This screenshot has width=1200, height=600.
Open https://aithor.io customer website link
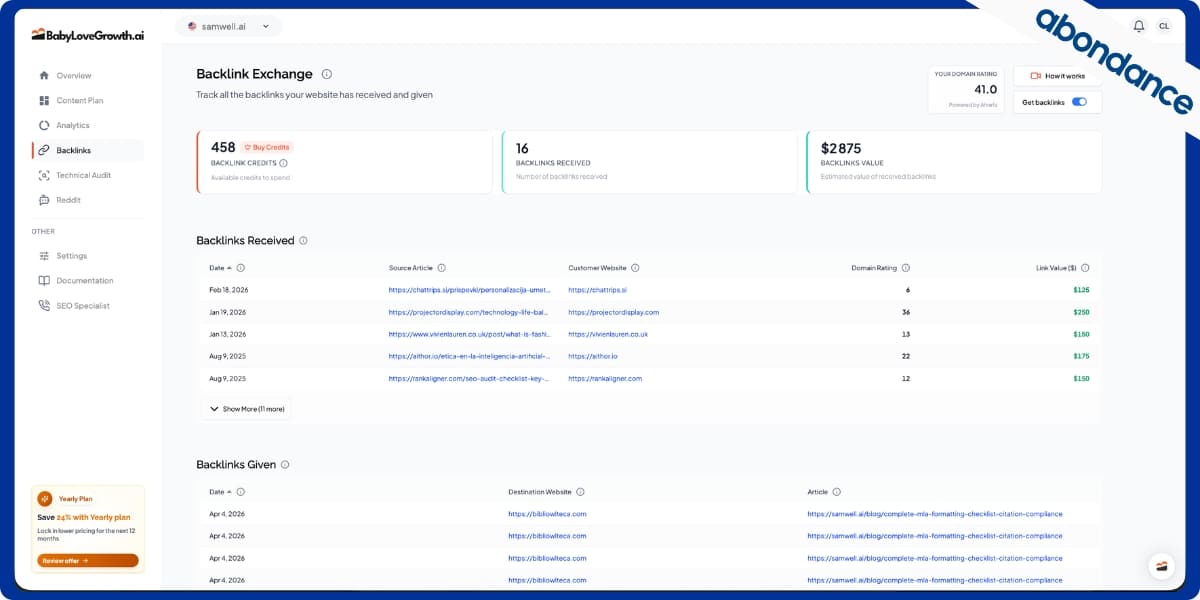593,356
